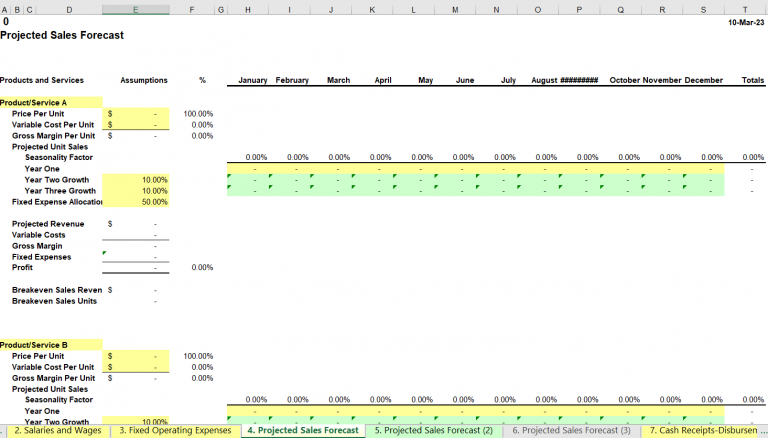Viewport: 768px width, 438px height.
Task: Select Product A Year Two Growth 10.00% cell
Action: (x=136, y=180)
